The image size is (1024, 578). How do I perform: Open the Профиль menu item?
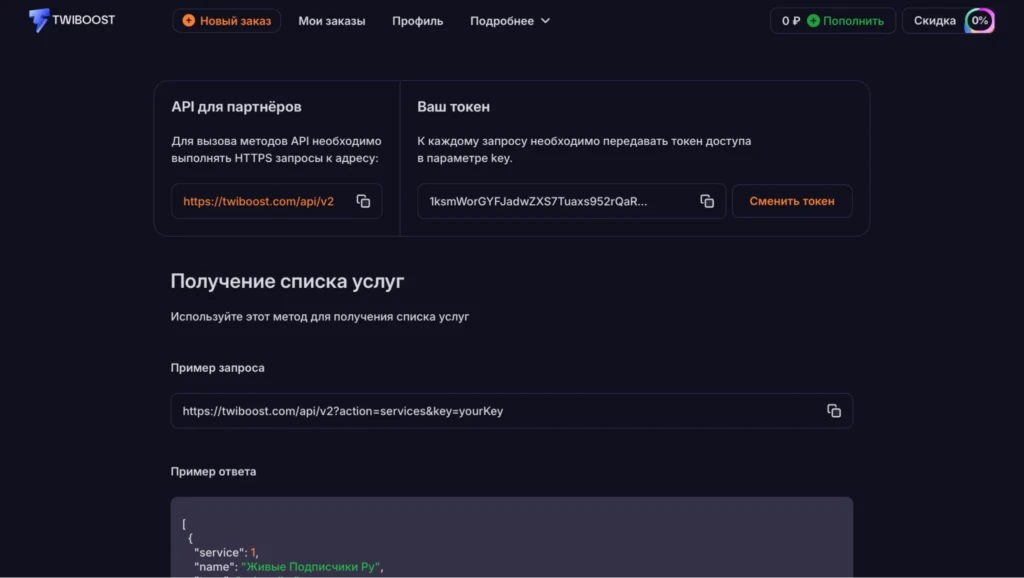point(417,21)
